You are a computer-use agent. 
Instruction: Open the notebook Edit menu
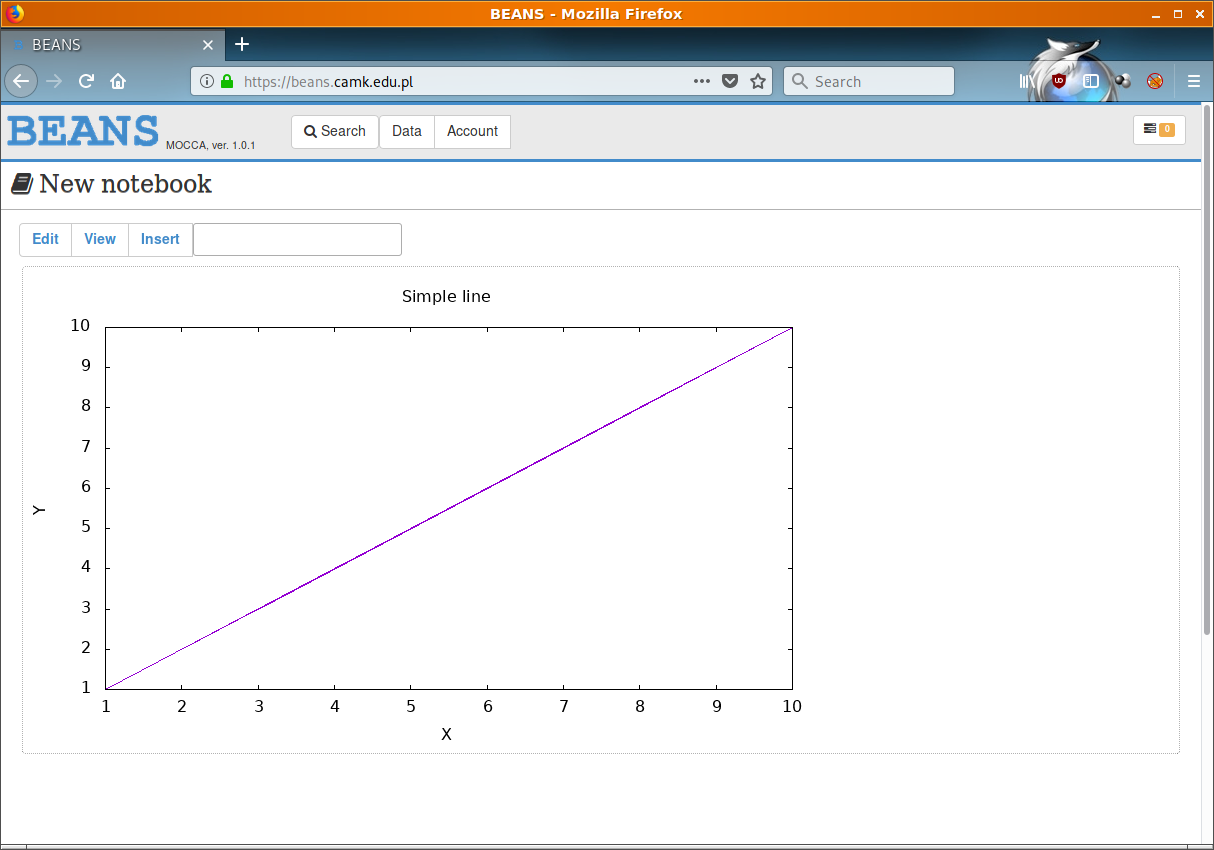click(x=45, y=239)
